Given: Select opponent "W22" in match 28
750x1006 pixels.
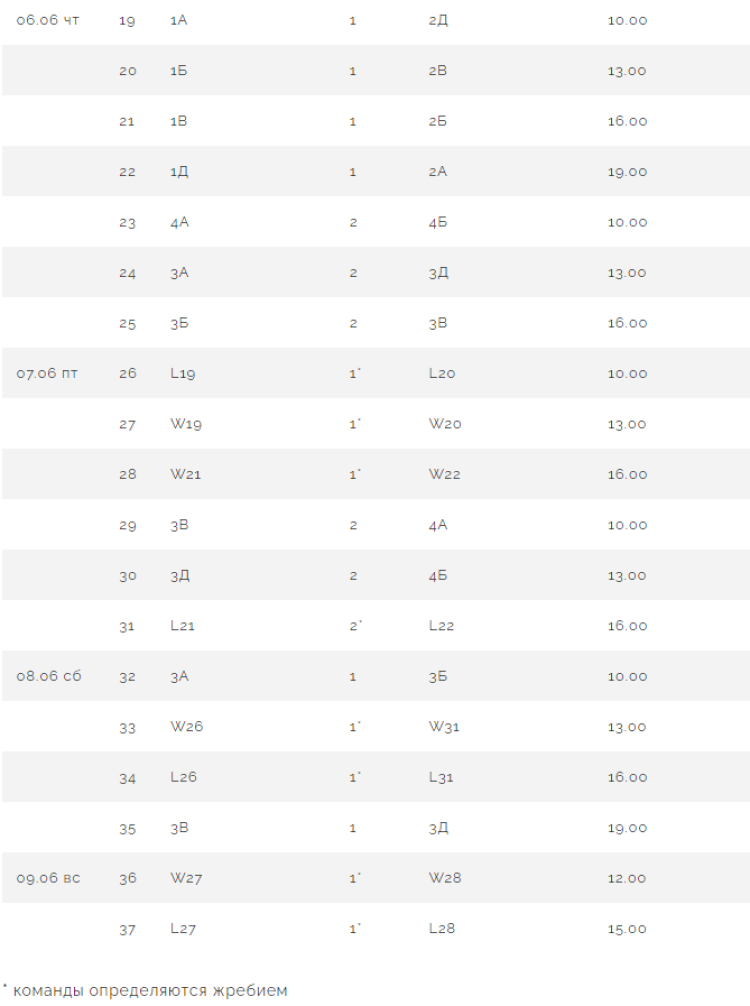Looking at the screenshot, I should [x=445, y=474].
